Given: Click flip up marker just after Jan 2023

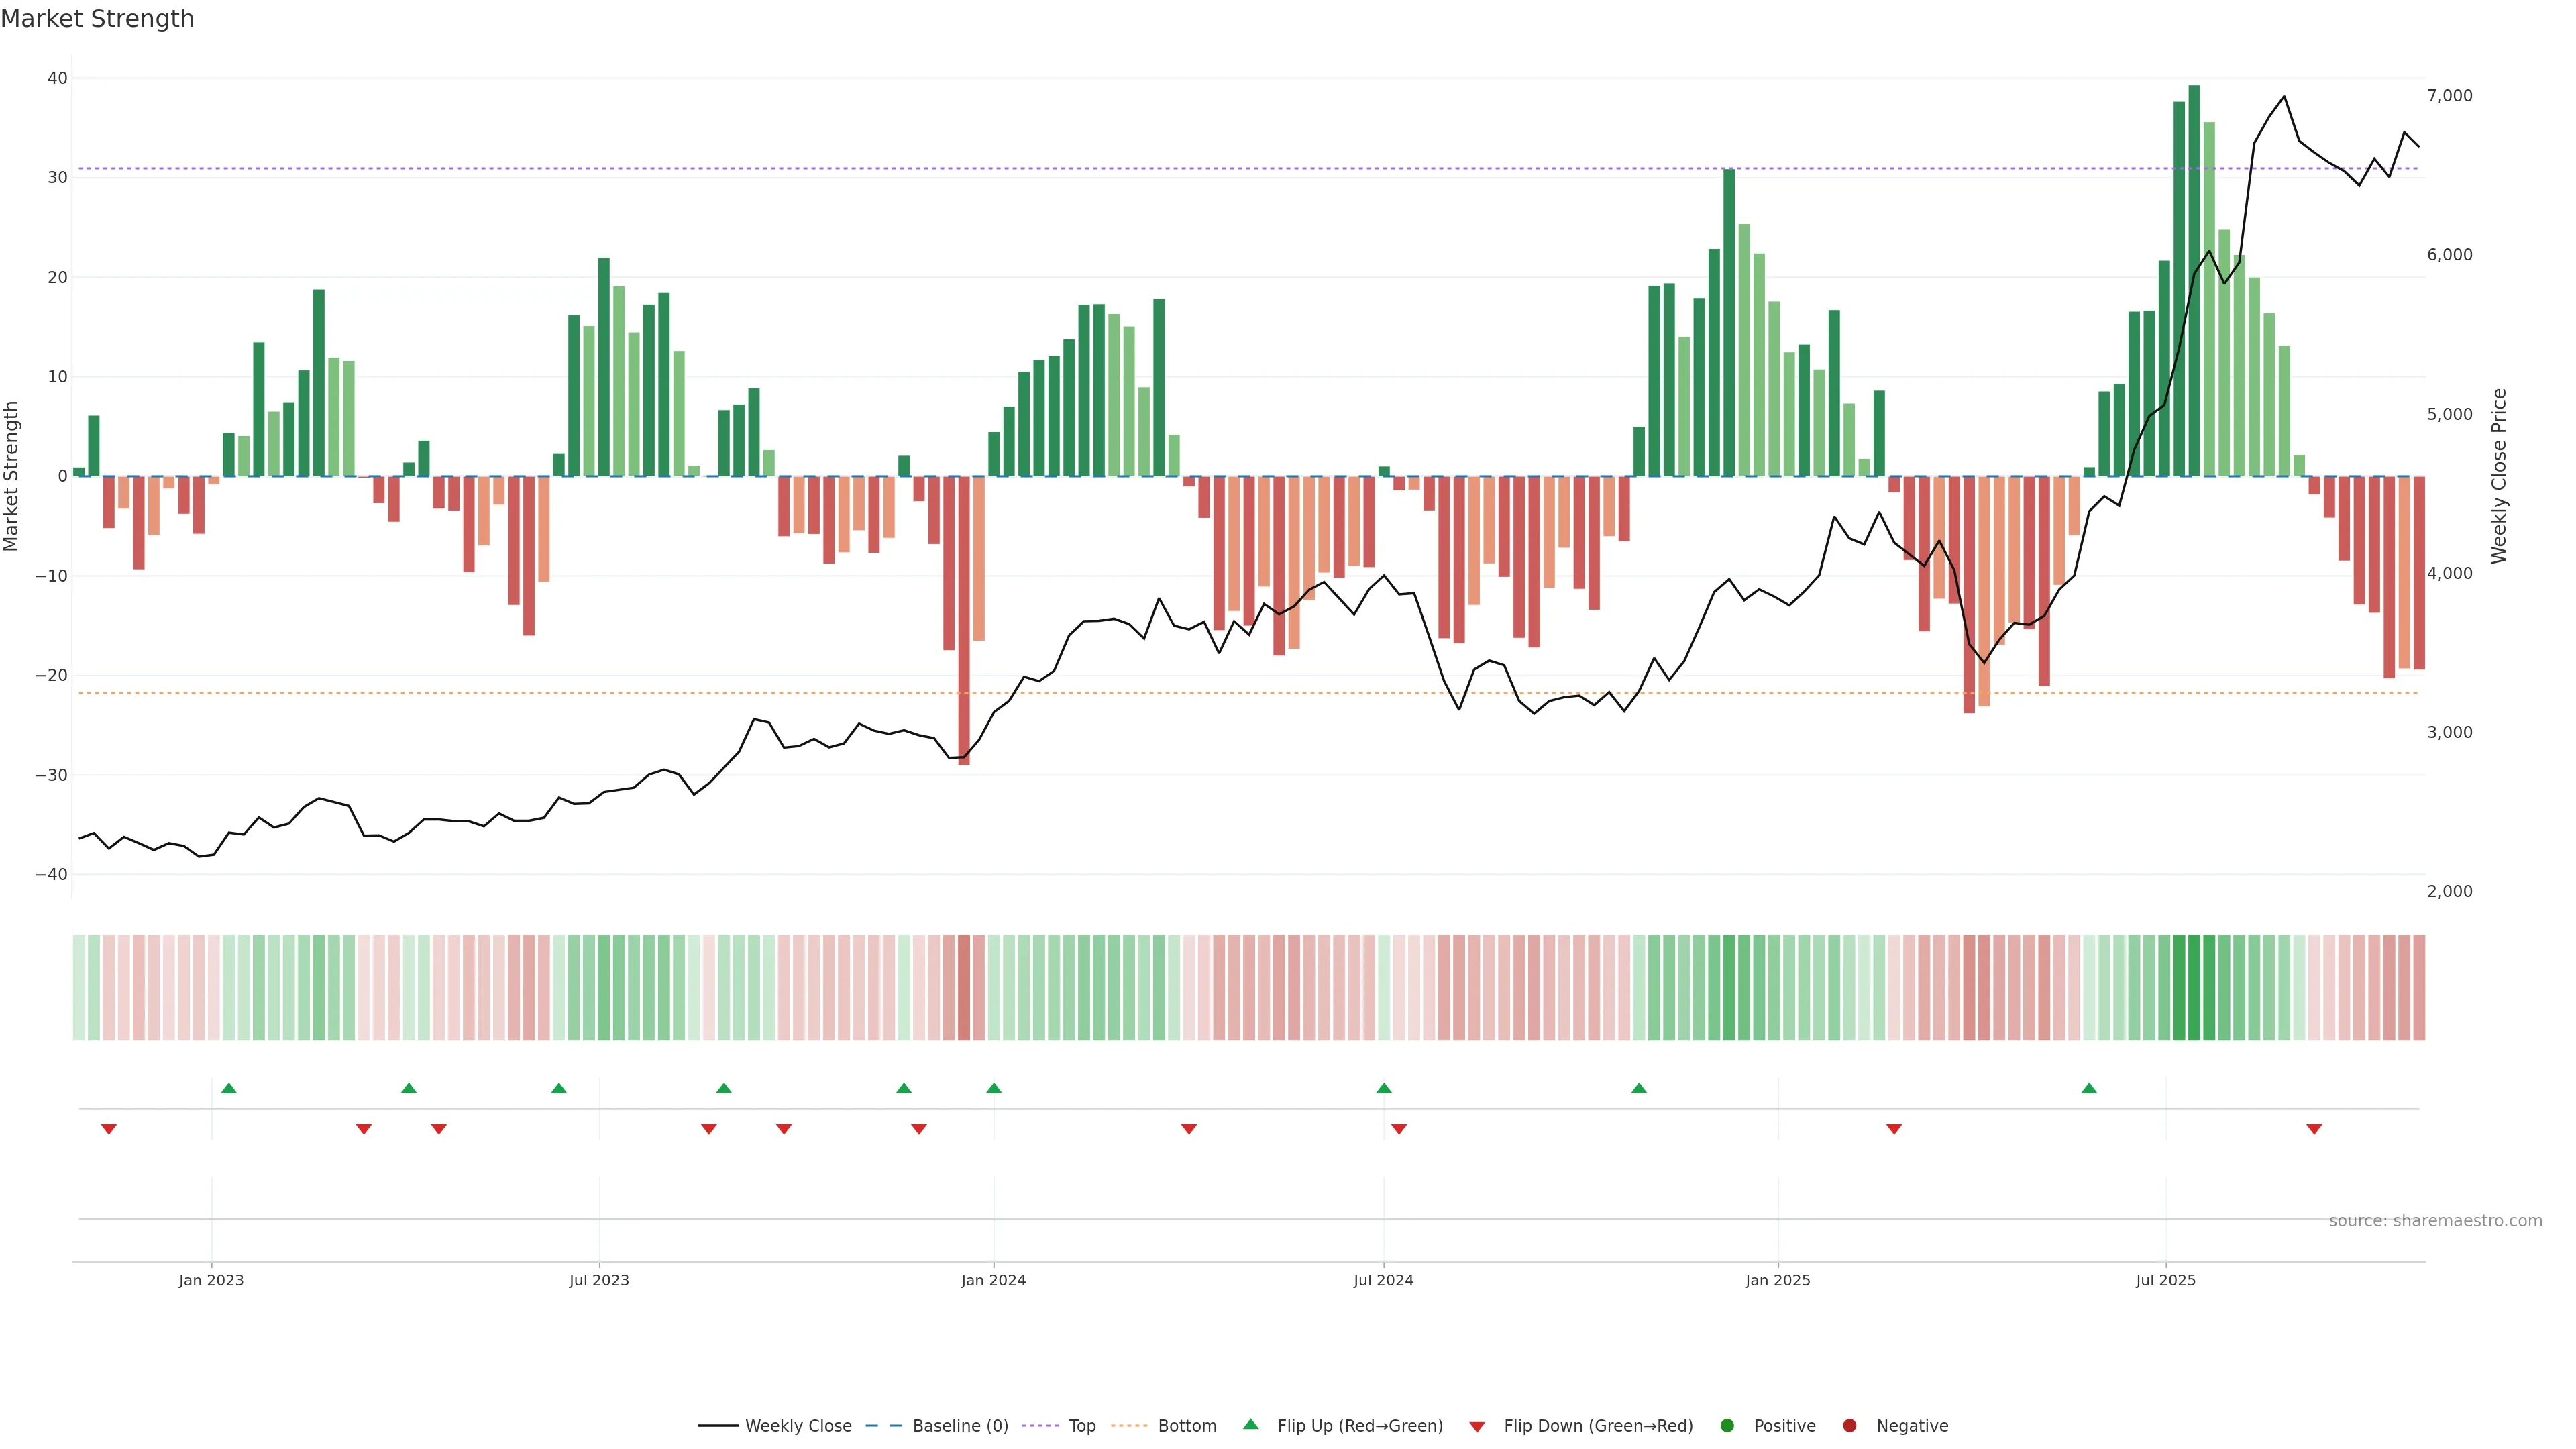Looking at the screenshot, I should click(x=229, y=1088).
